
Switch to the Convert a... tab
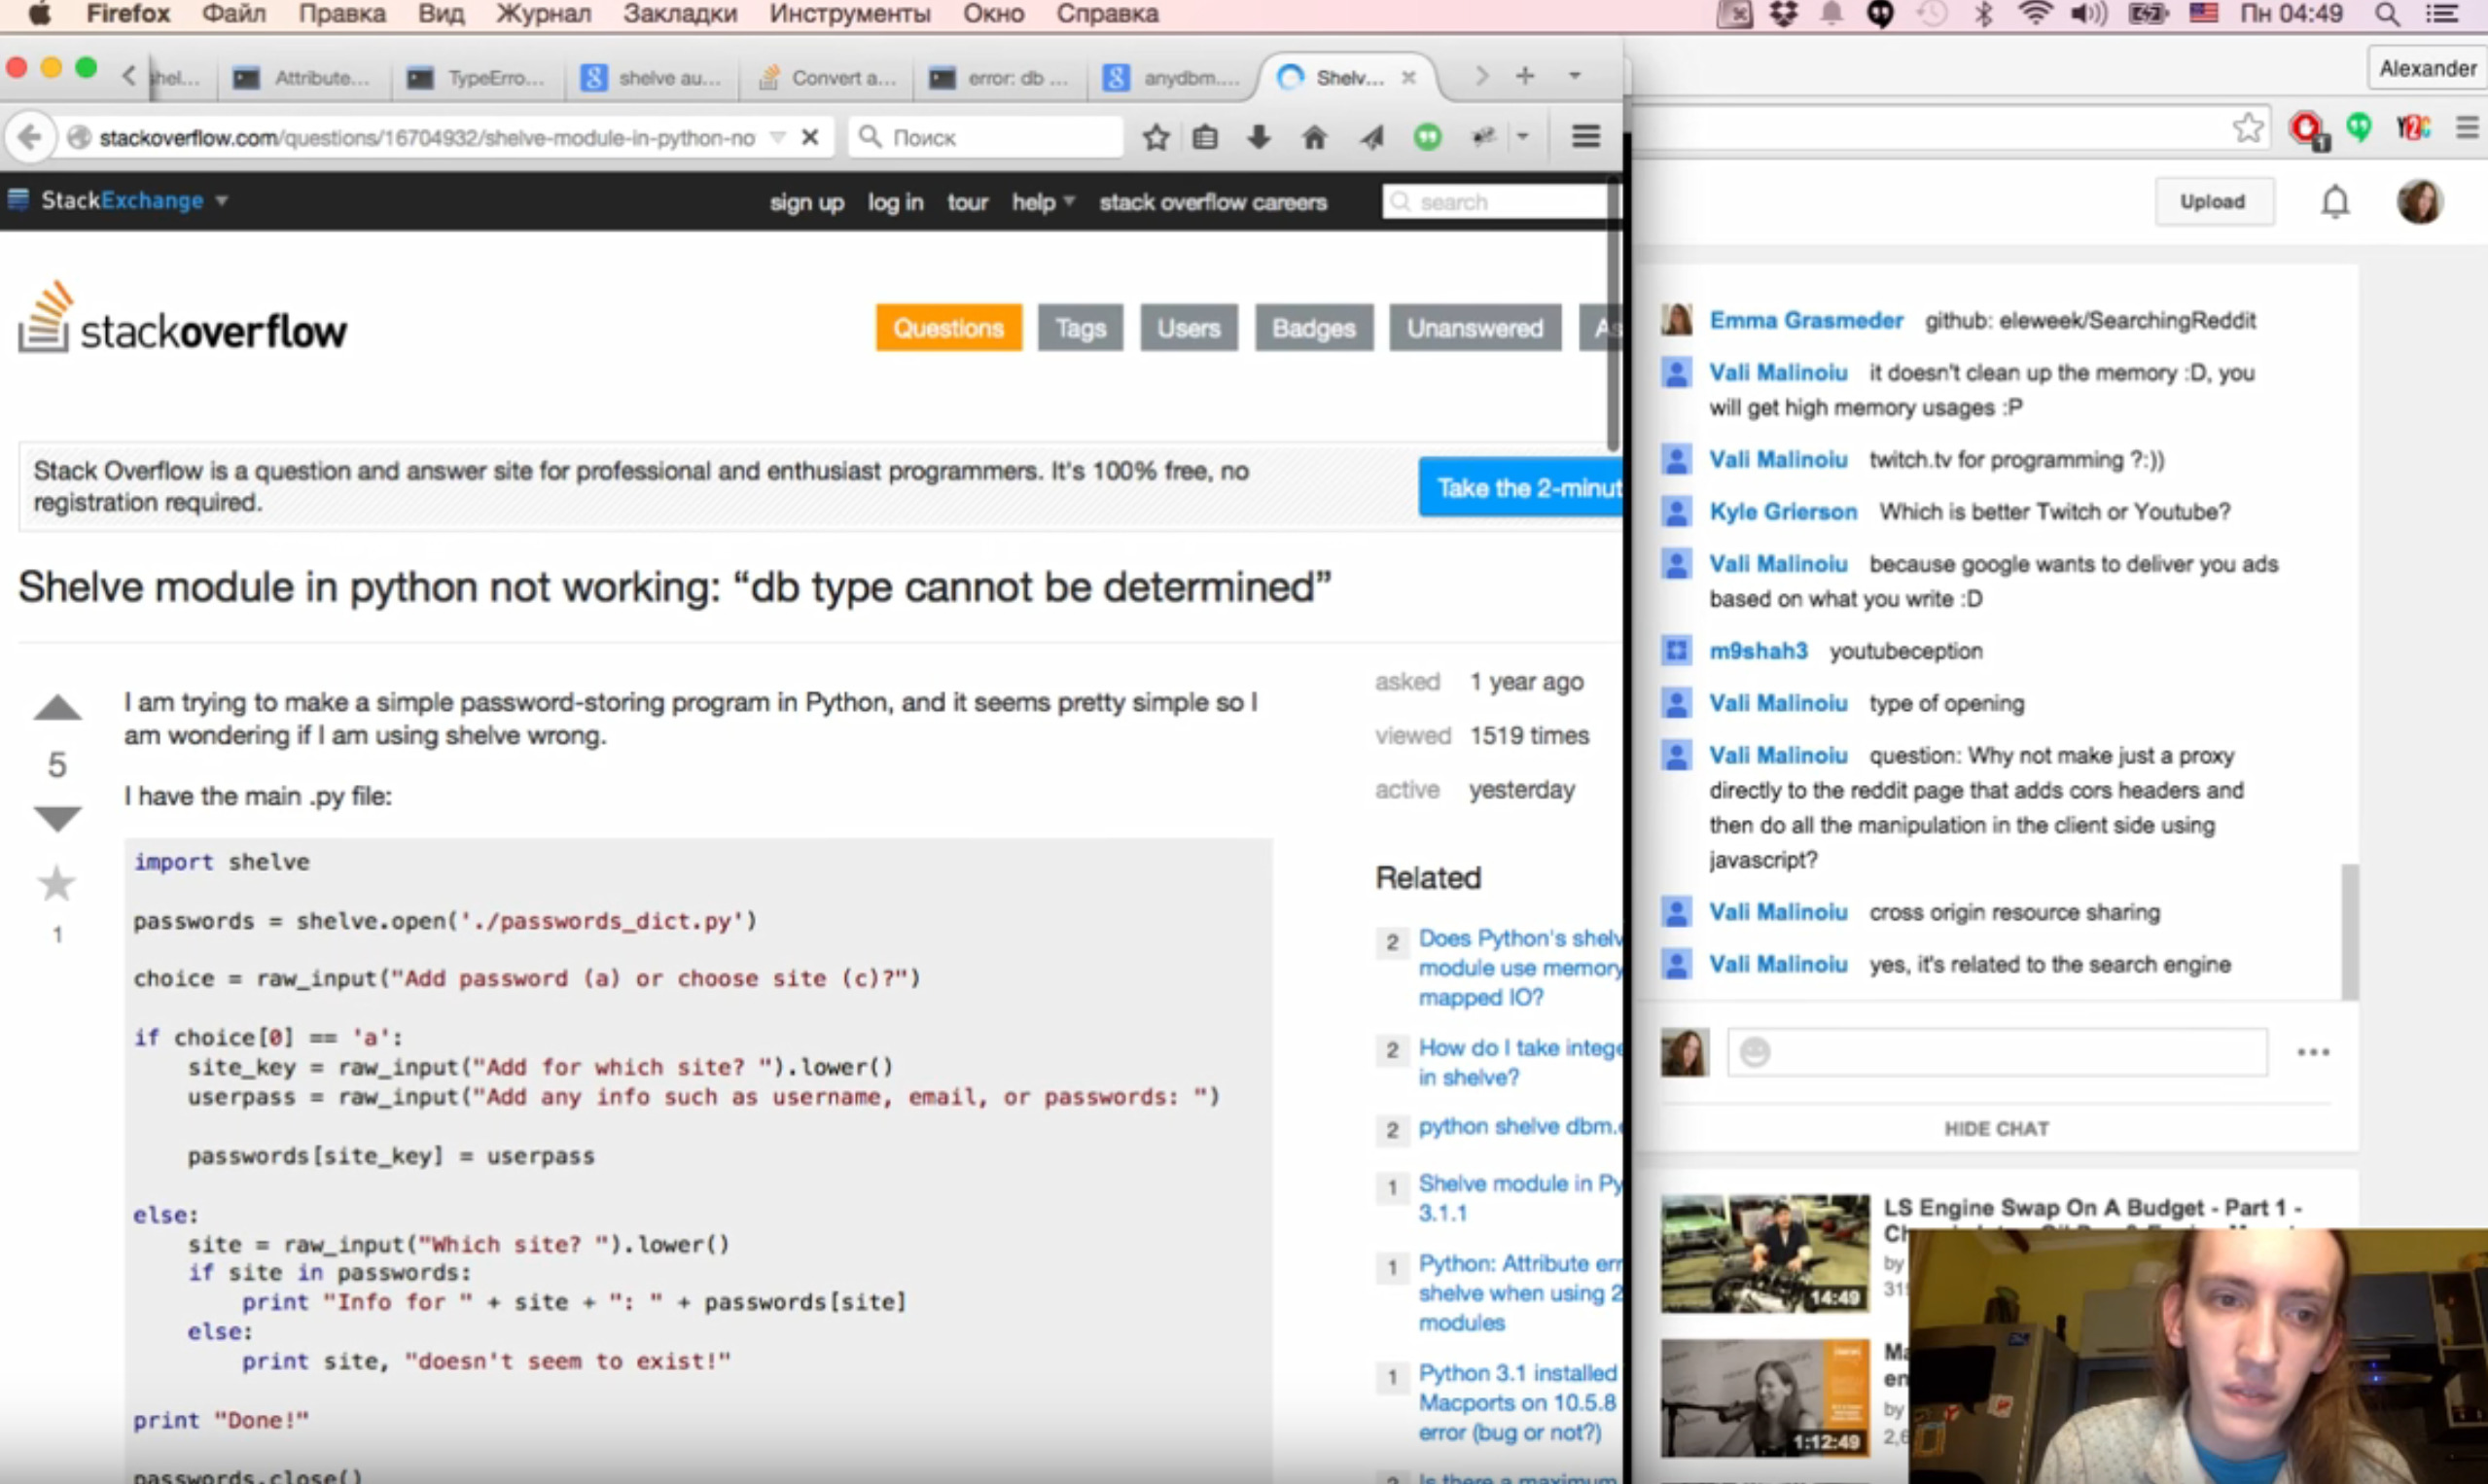(x=825, y=77)
